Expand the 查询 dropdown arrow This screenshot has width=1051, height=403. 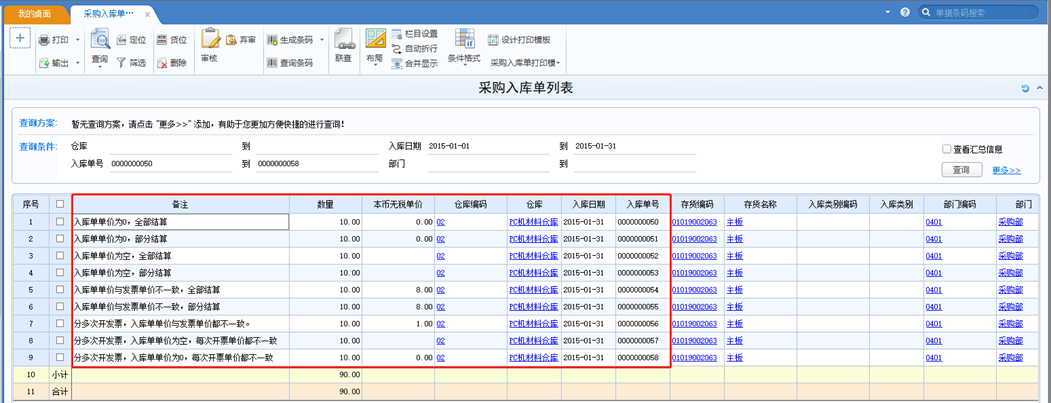(100, 68)
